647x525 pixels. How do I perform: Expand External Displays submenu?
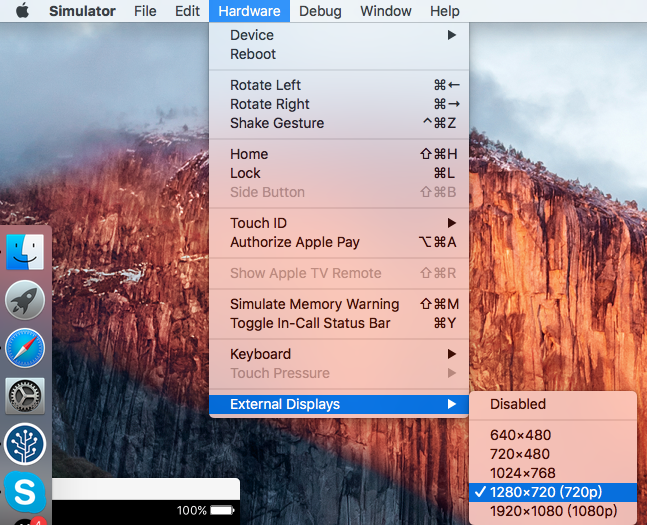coord(339,404)
